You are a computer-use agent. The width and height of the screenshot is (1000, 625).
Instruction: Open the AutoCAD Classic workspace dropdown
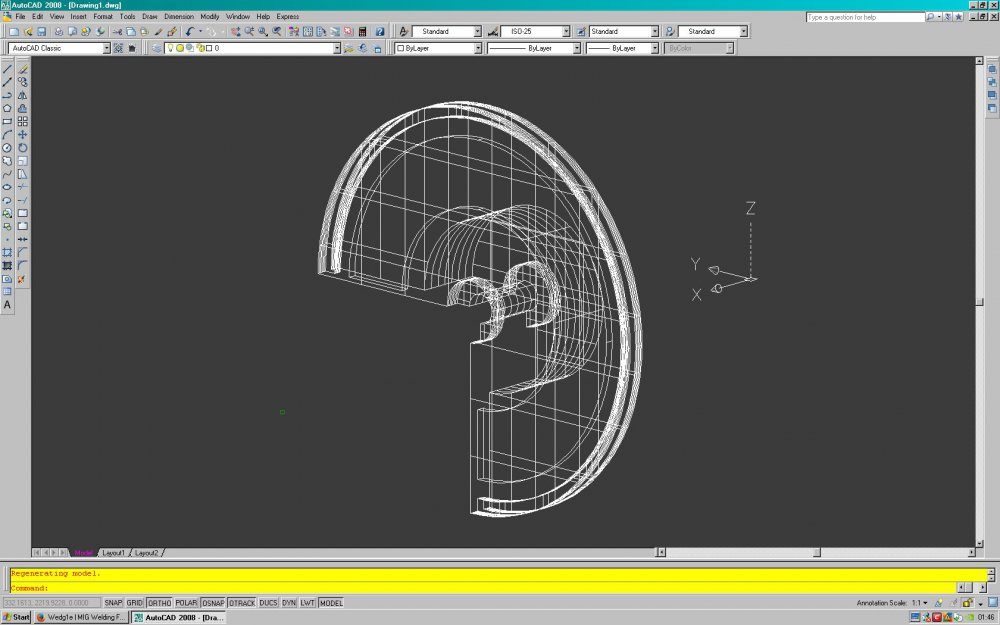coord(105,48)
